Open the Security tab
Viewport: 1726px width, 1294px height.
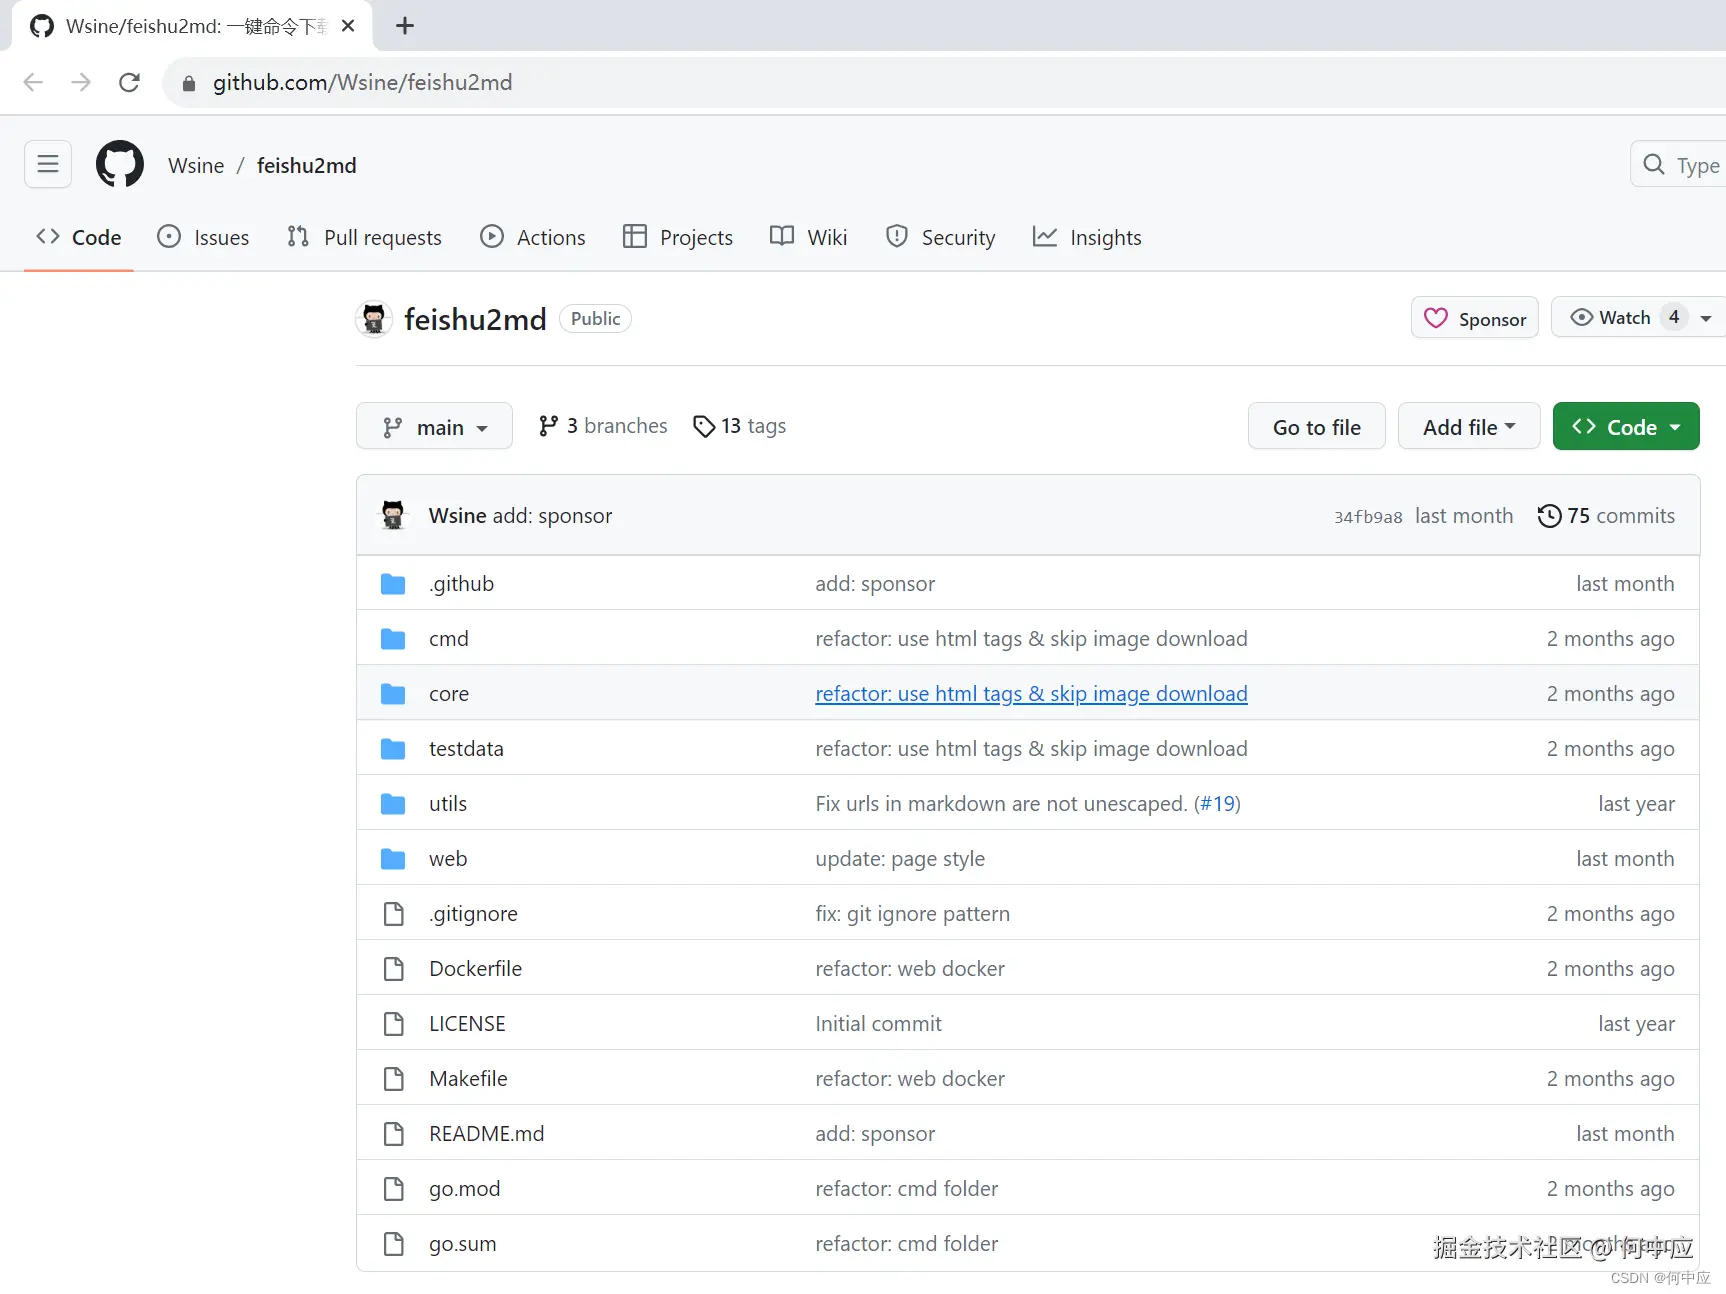pos(941,237)
